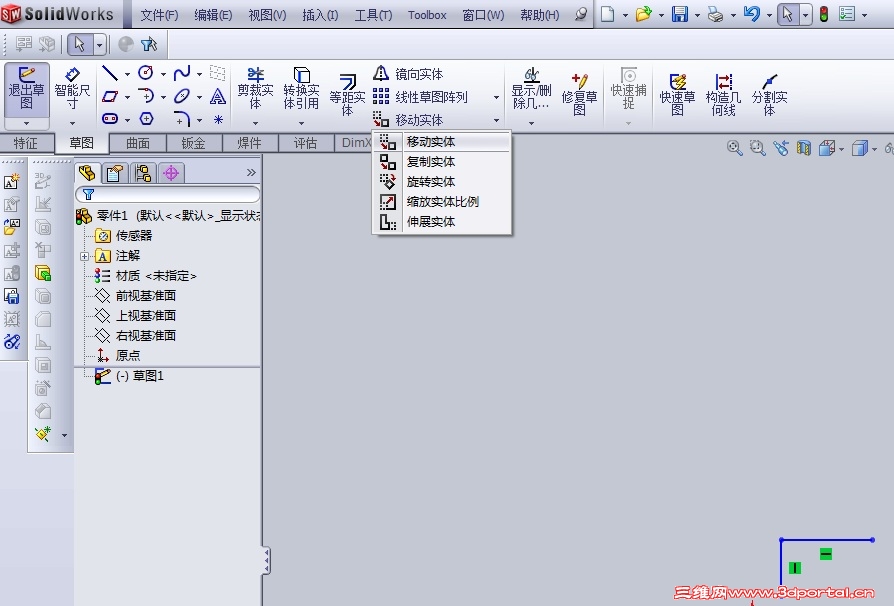The height and width of the screenshot is (606, 894).
Task: Select the sketch Text (A) tool
Action: click(x=218, y=96)
